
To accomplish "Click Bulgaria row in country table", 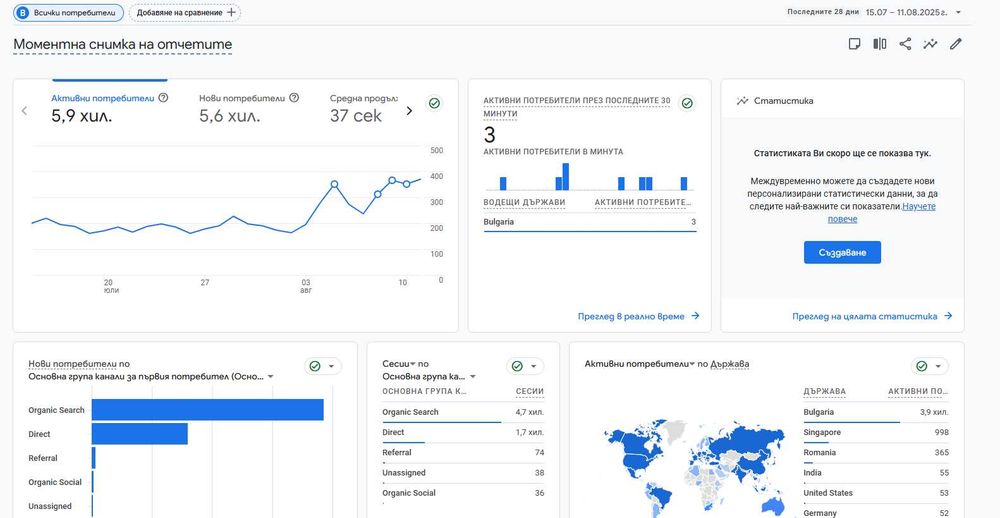I will click(876, 412).
